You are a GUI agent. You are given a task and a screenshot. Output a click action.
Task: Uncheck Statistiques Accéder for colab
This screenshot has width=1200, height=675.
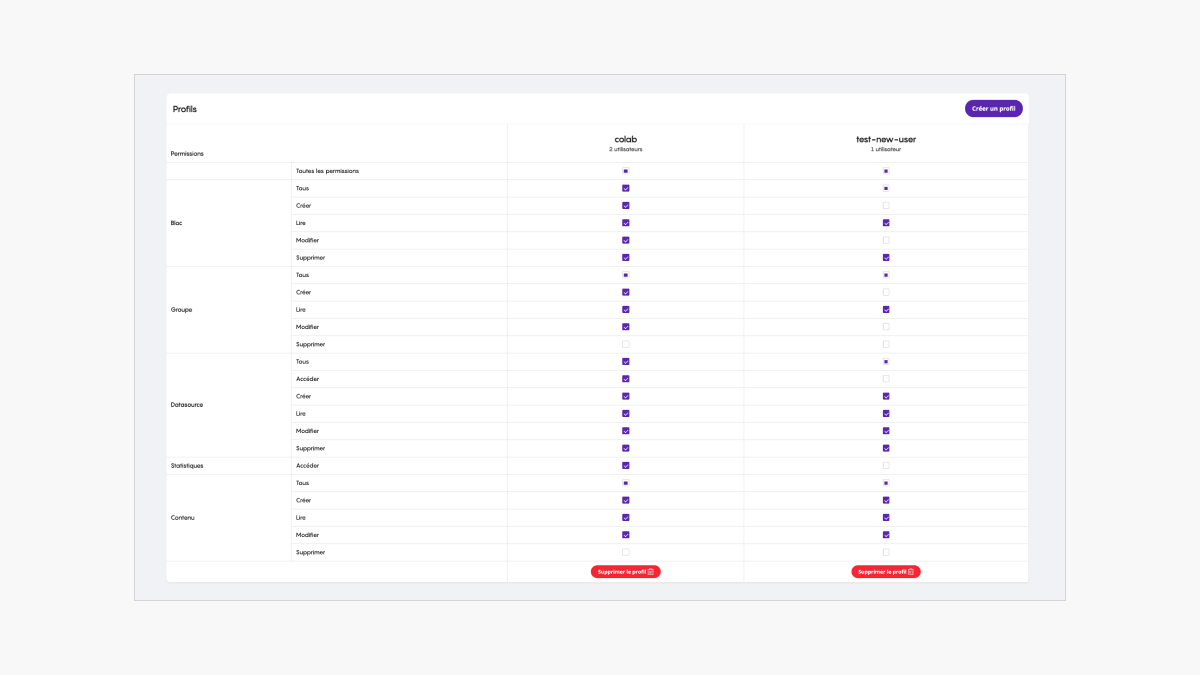[x=626, y=465]
